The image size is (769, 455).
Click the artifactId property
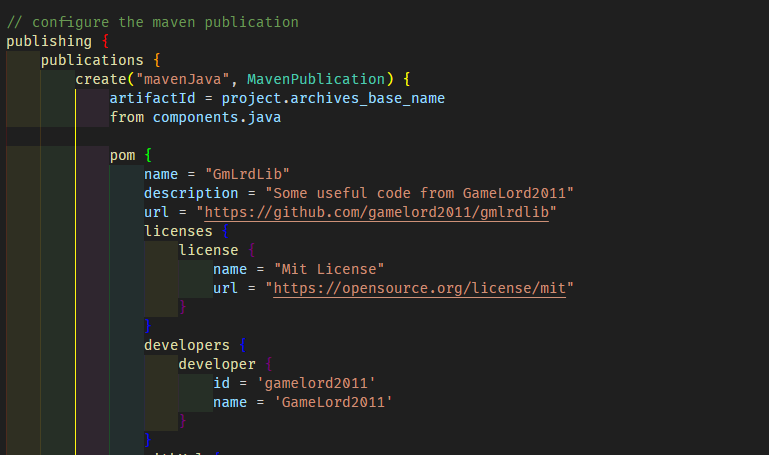pos(152,98)
